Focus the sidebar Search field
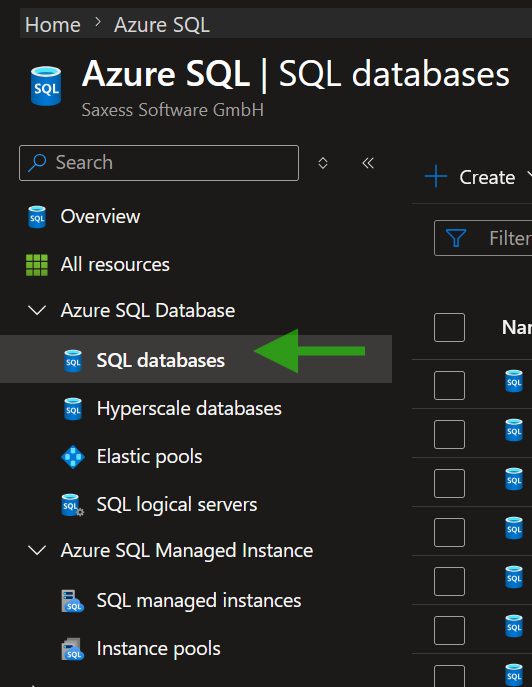This screenshot has width=532, height=687. pyautogui.click(x=159, y=163)
